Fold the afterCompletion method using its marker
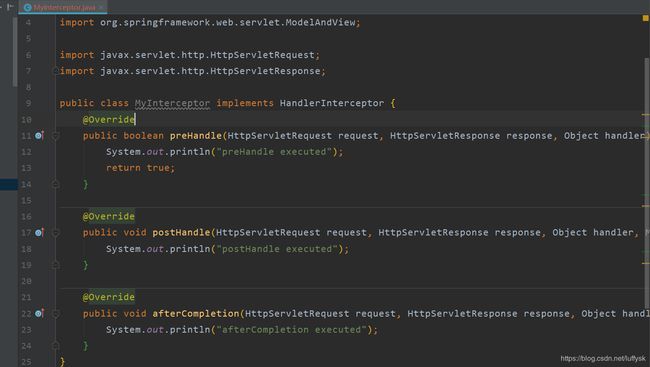Screen dimensions: 650x367 click(x=56, y=314)
